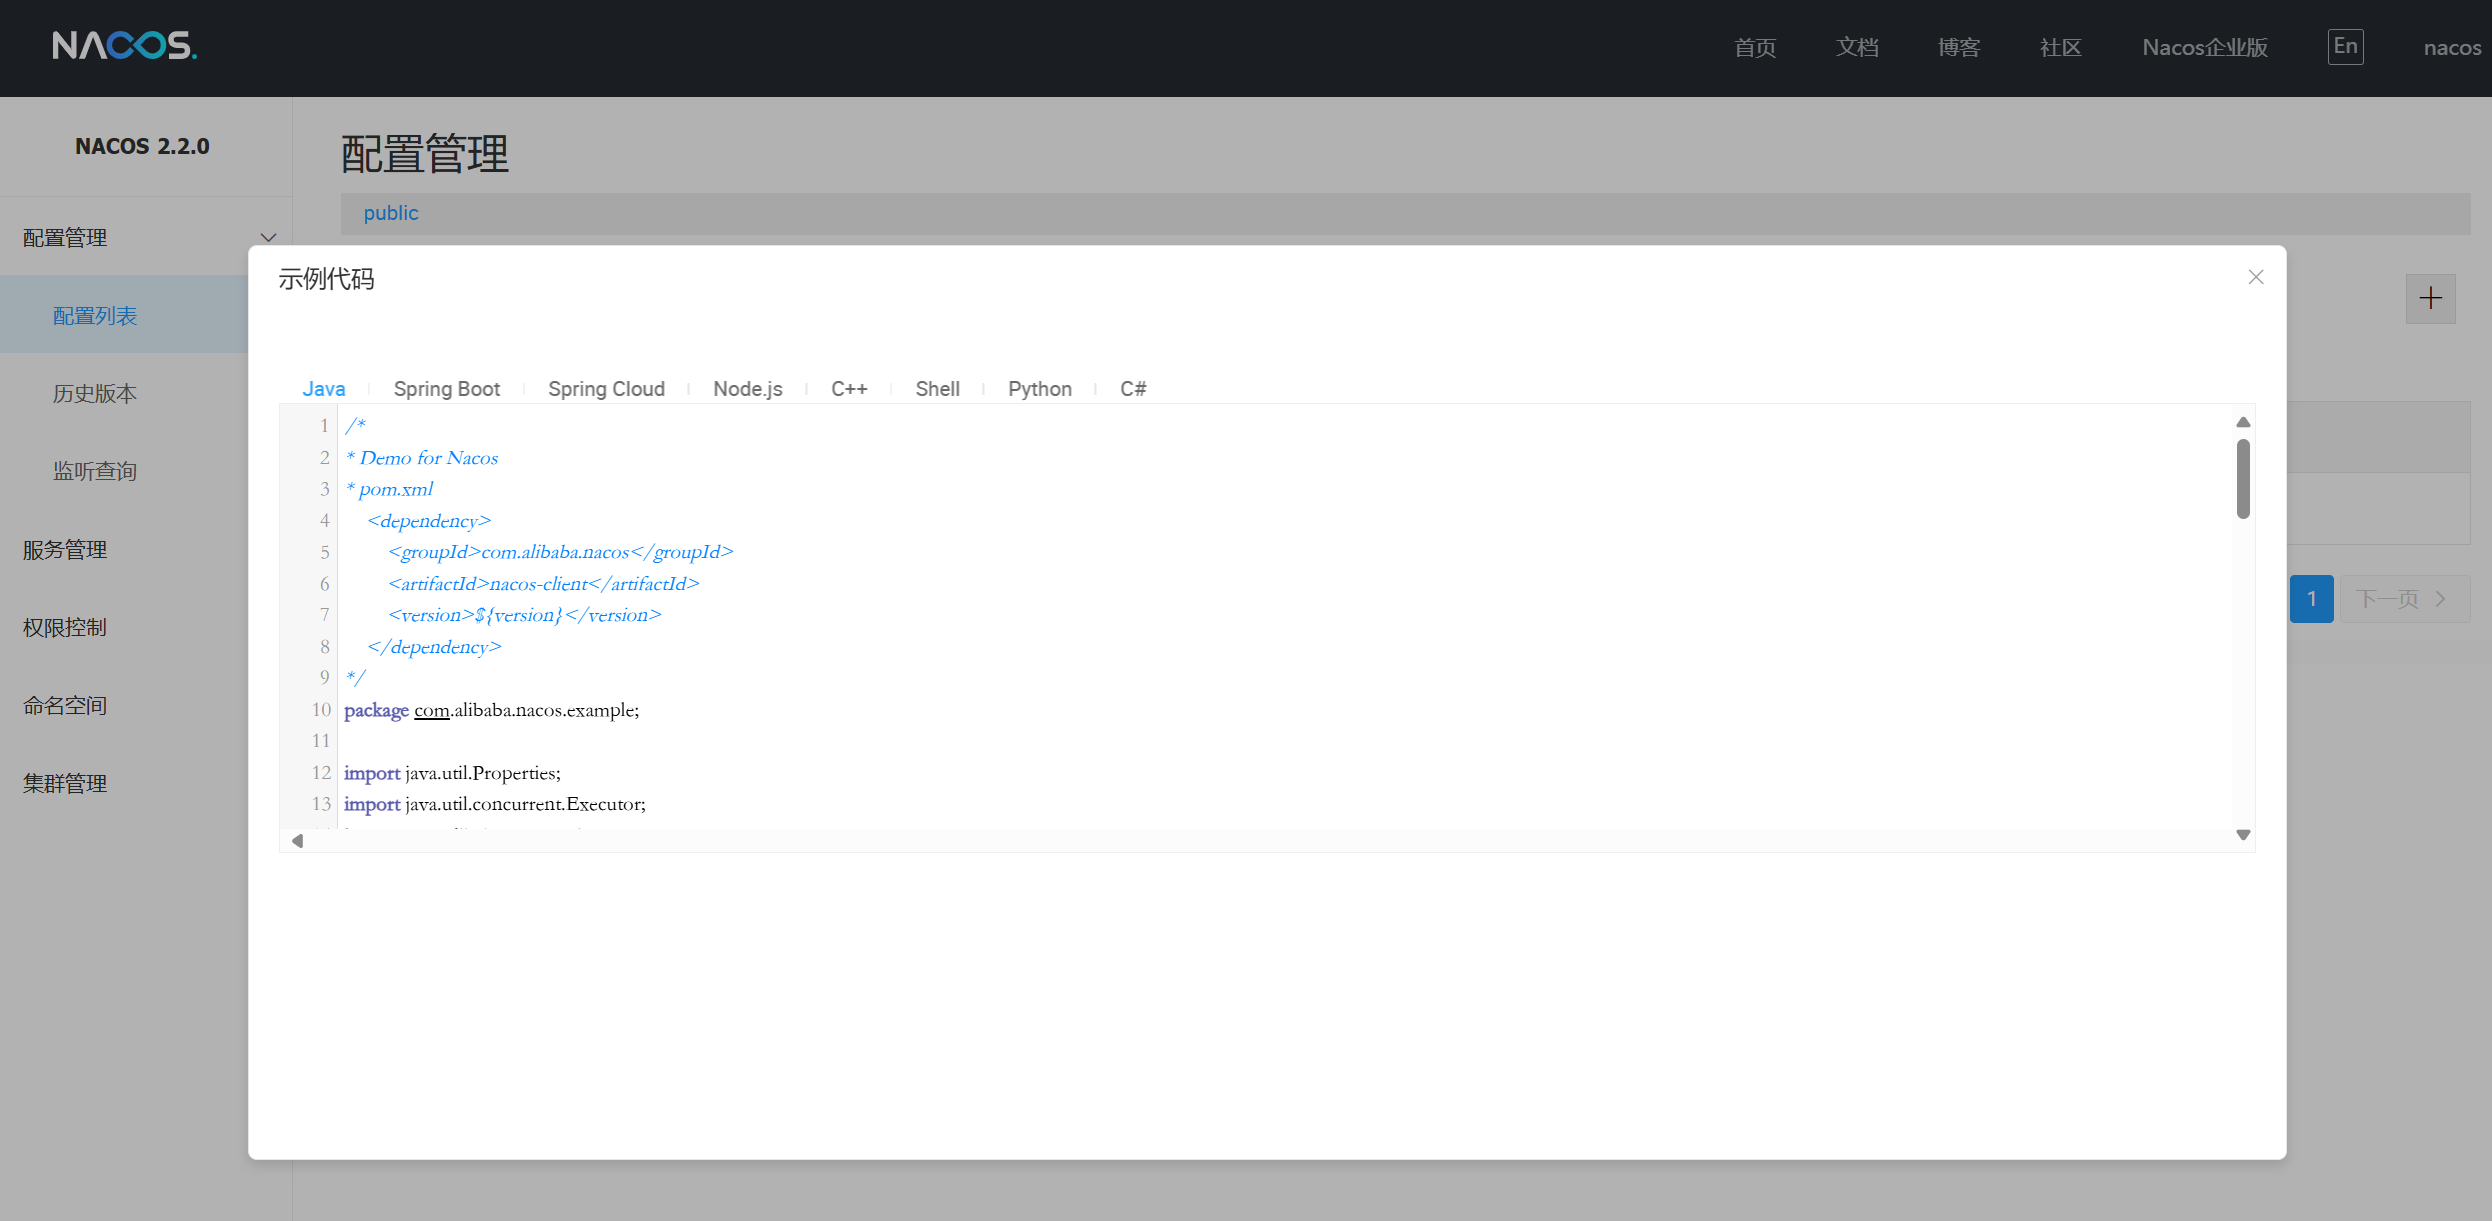
Task: Collapse the 配置管理 sidebar menu
Action: click(267, 238)
